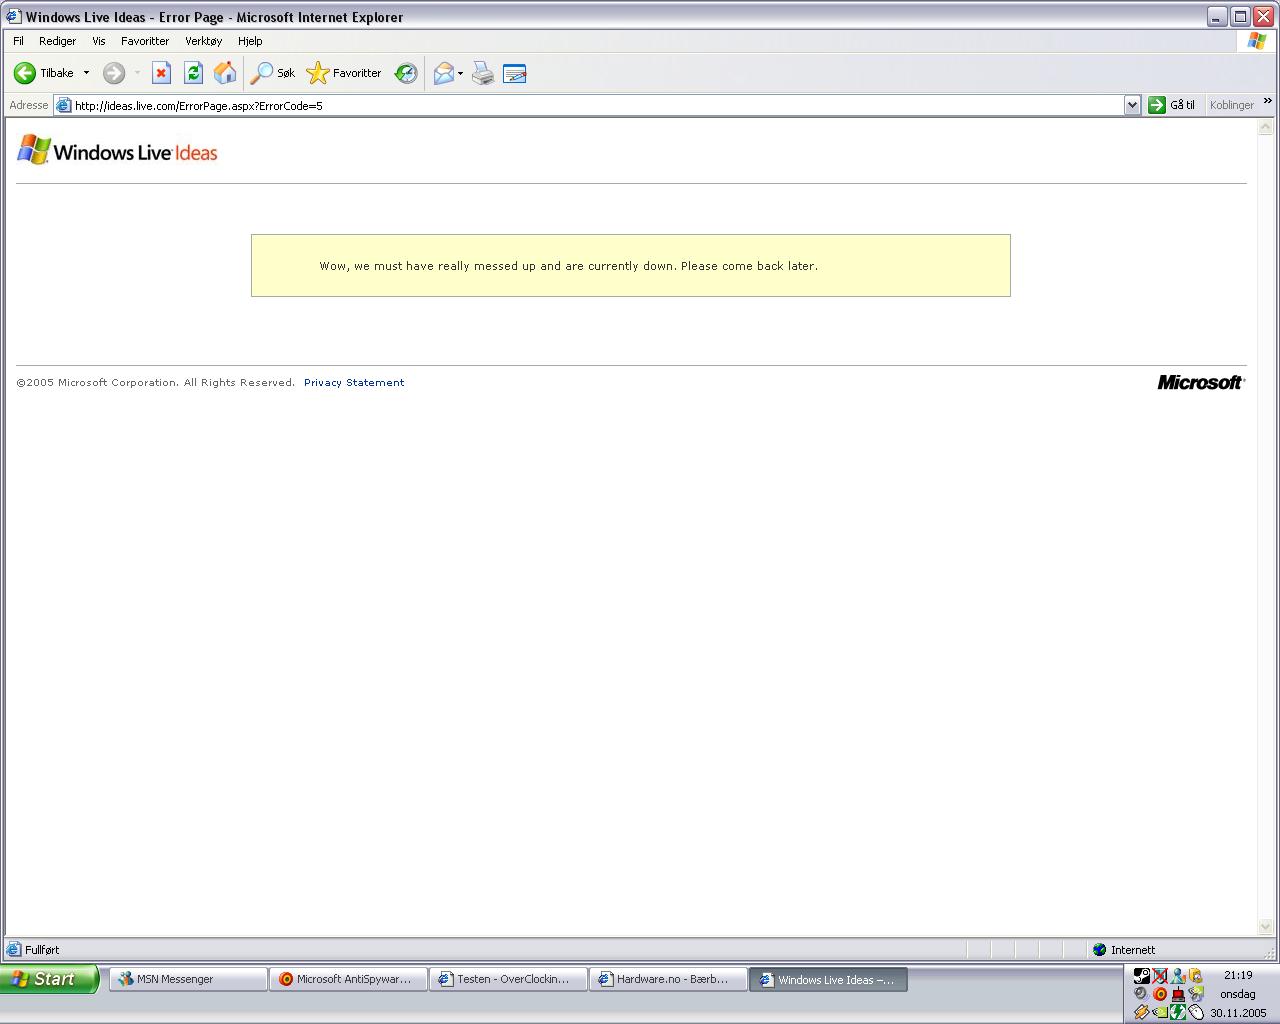Screen dimensions: 1280x1024
Task: Click the yellow folder disc tray icon
Action: pyautogui.click(x=1196, y=976)
